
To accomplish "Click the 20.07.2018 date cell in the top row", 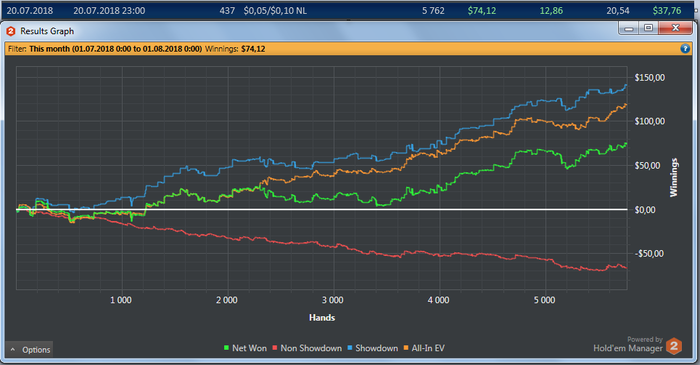I will tap(29, 11).
